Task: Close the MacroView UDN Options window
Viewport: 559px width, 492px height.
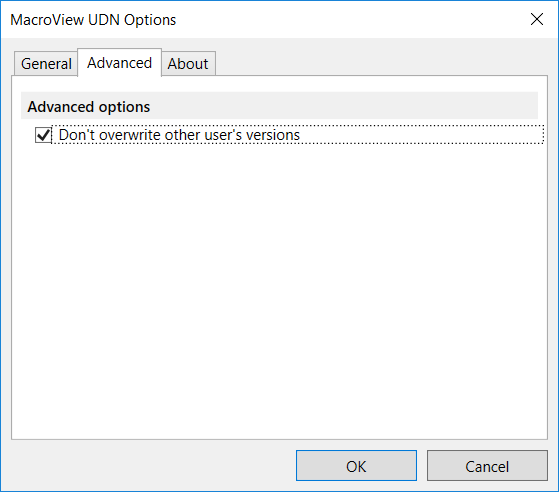Action: pyautogui.click(x=537, y=19)
